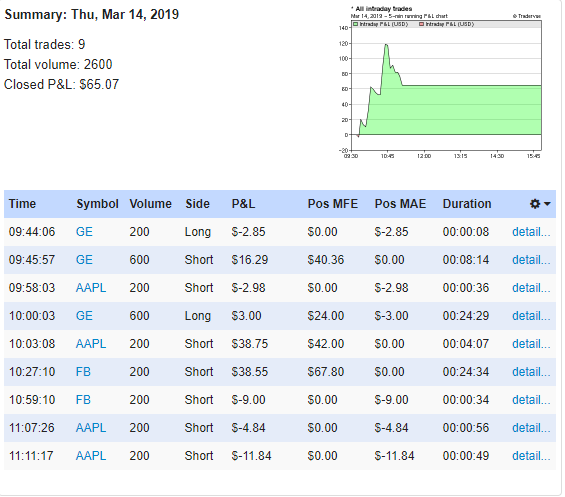Open AAPL symbol link at 10:03:08
This screenshot has height=497, width=565.
(91, 344)
